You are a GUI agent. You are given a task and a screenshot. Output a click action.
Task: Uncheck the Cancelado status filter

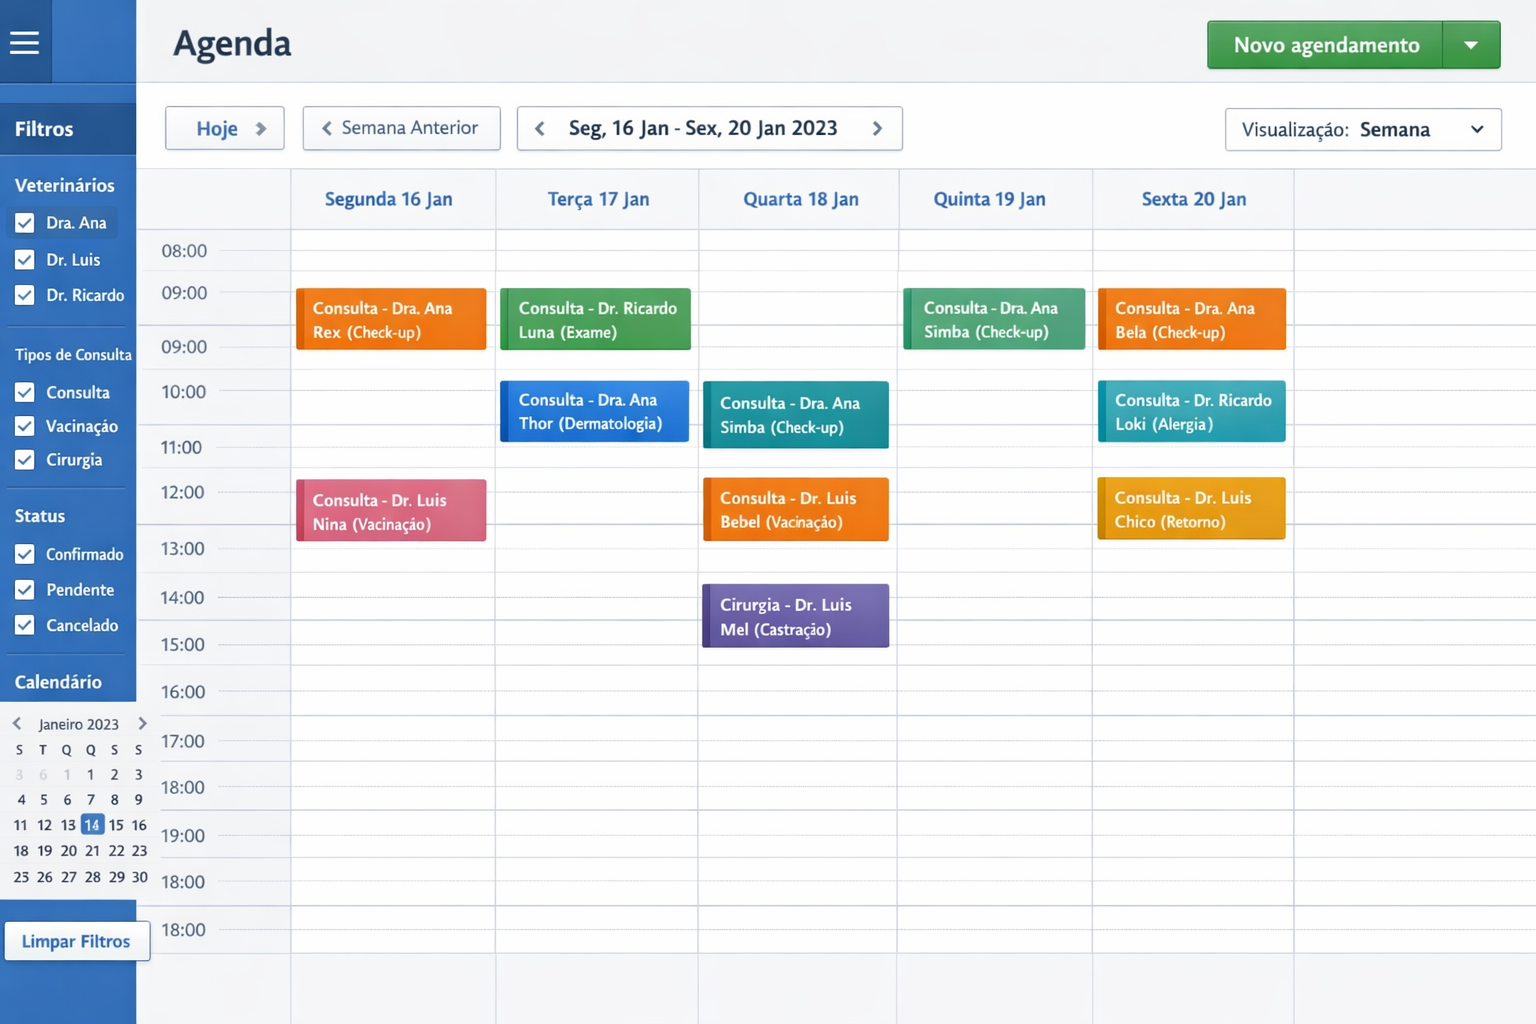(x=24, y=625)
